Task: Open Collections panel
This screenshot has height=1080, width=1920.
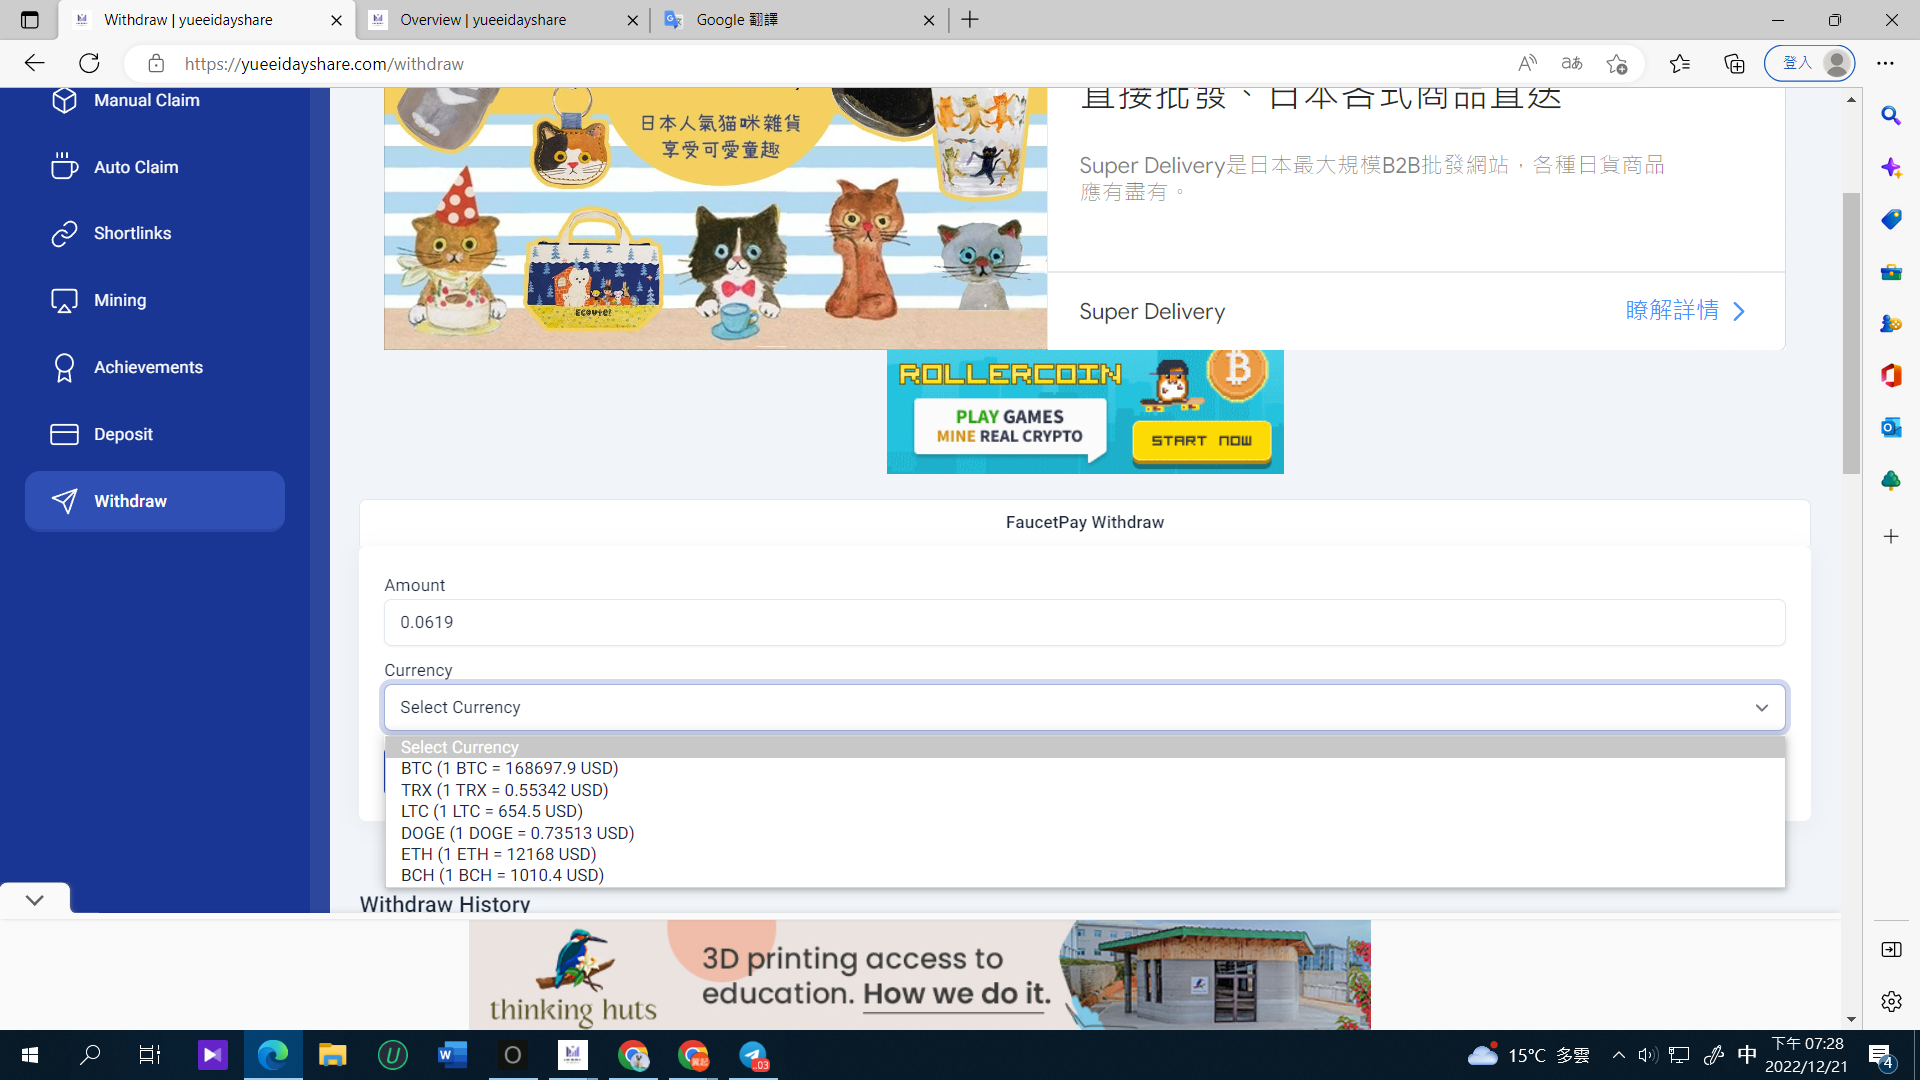Action: 1734,63
